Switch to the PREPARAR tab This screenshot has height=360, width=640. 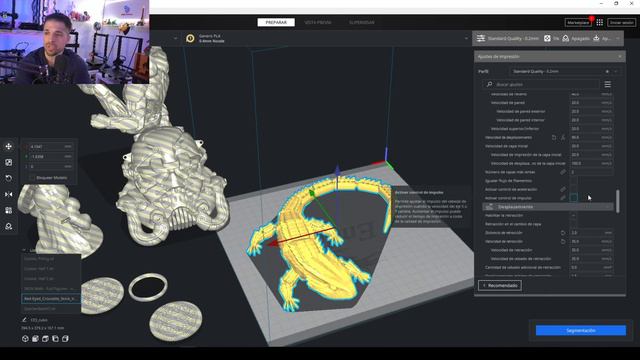click(x=276, y=22)
